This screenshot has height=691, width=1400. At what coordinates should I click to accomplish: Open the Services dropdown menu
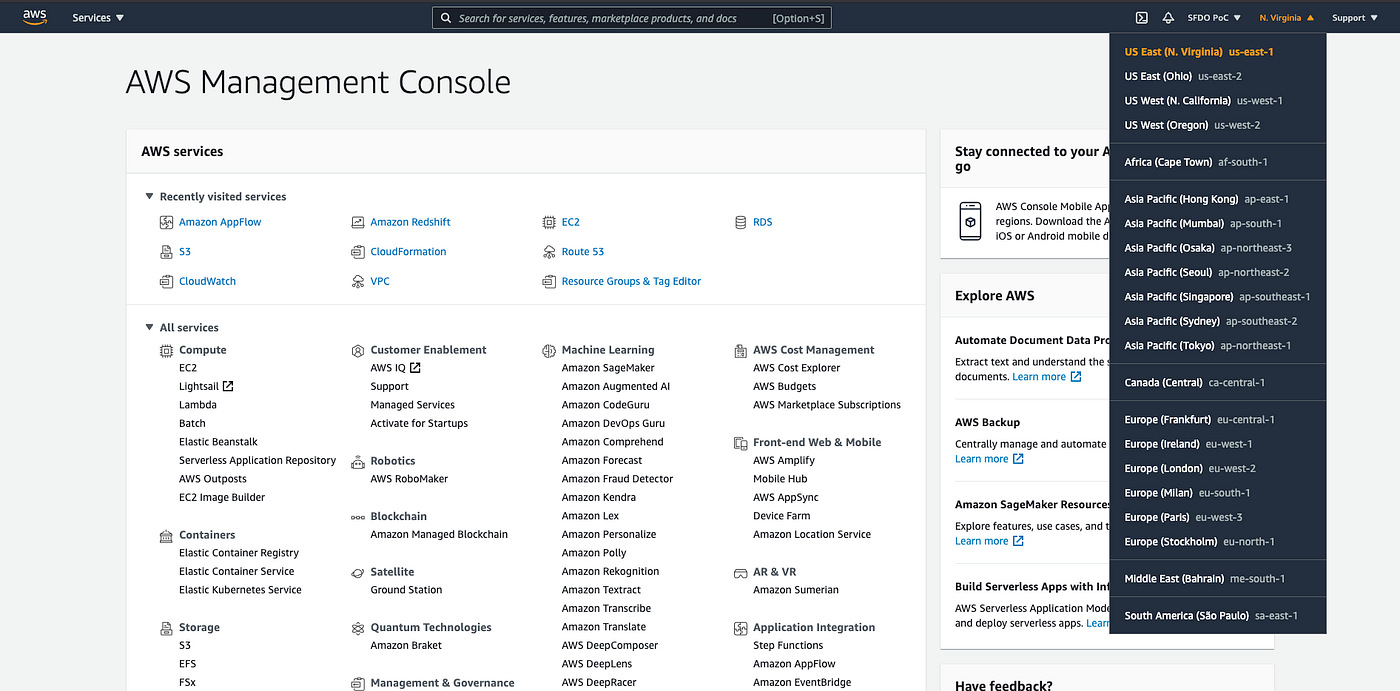98,18
